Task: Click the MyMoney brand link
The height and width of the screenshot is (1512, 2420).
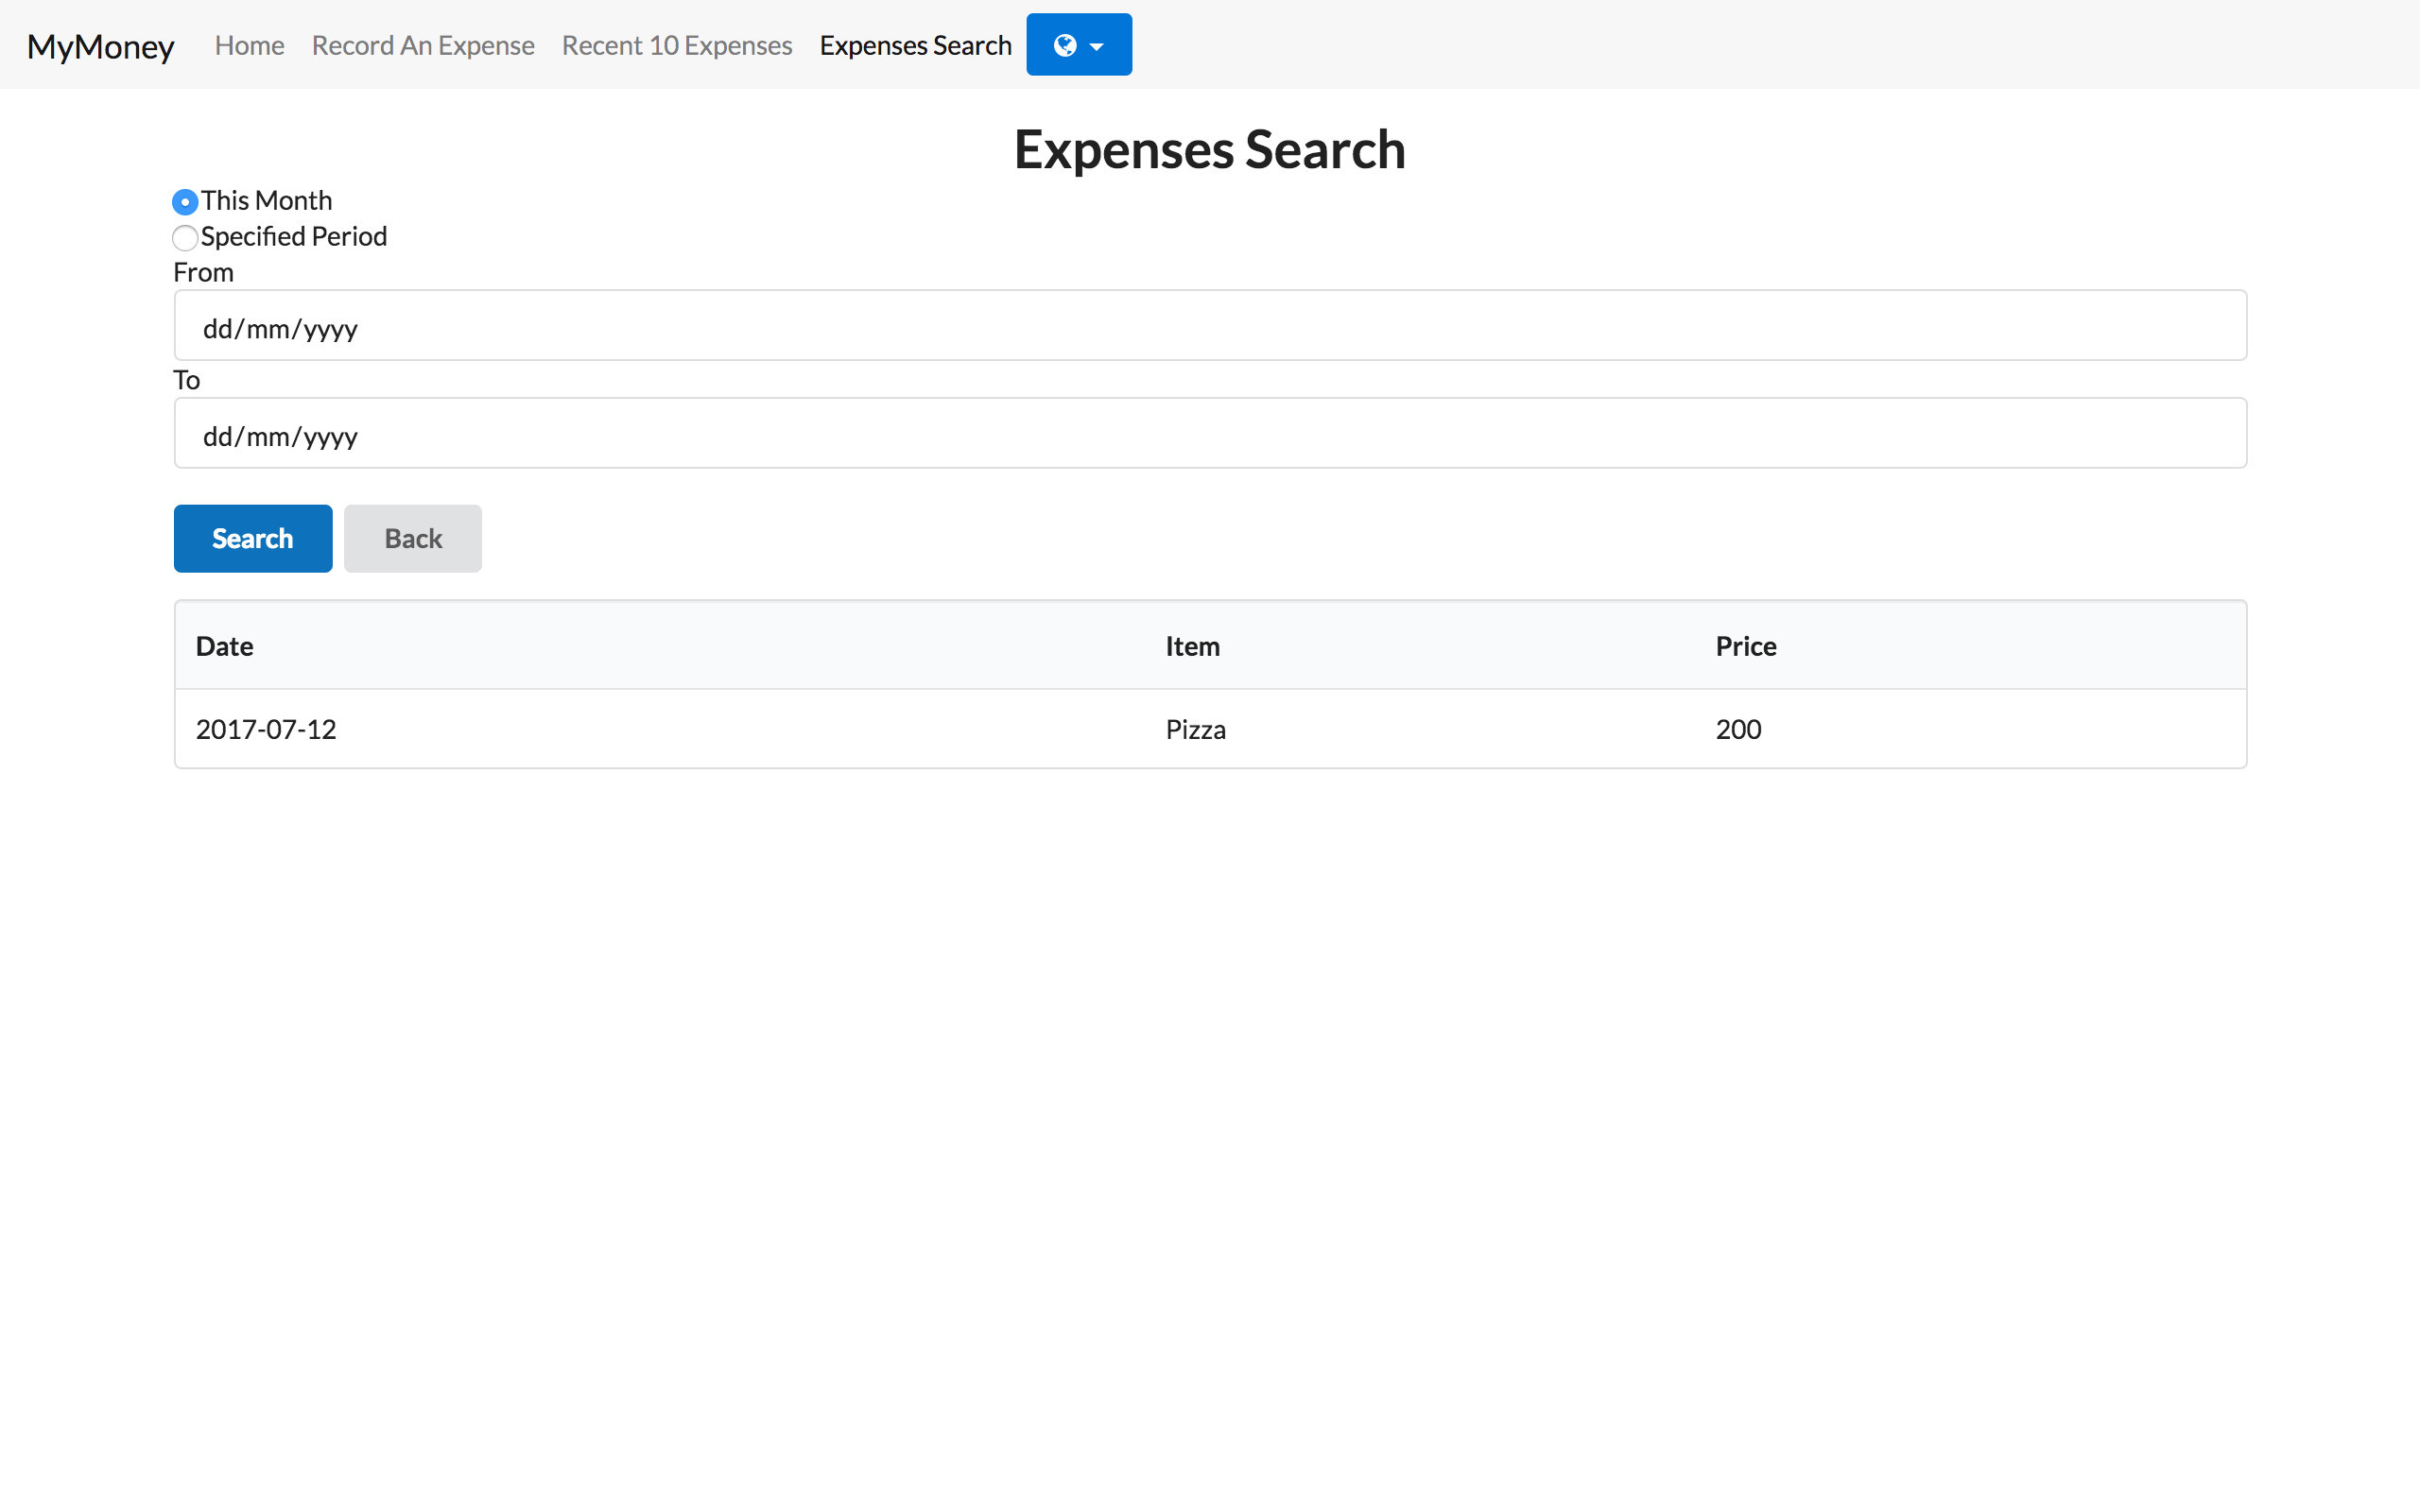Action: [x=100, y=46]
